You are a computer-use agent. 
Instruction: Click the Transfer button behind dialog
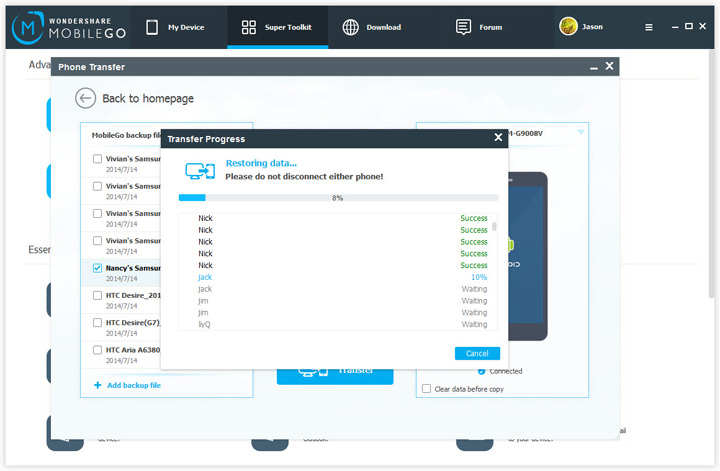335,376
